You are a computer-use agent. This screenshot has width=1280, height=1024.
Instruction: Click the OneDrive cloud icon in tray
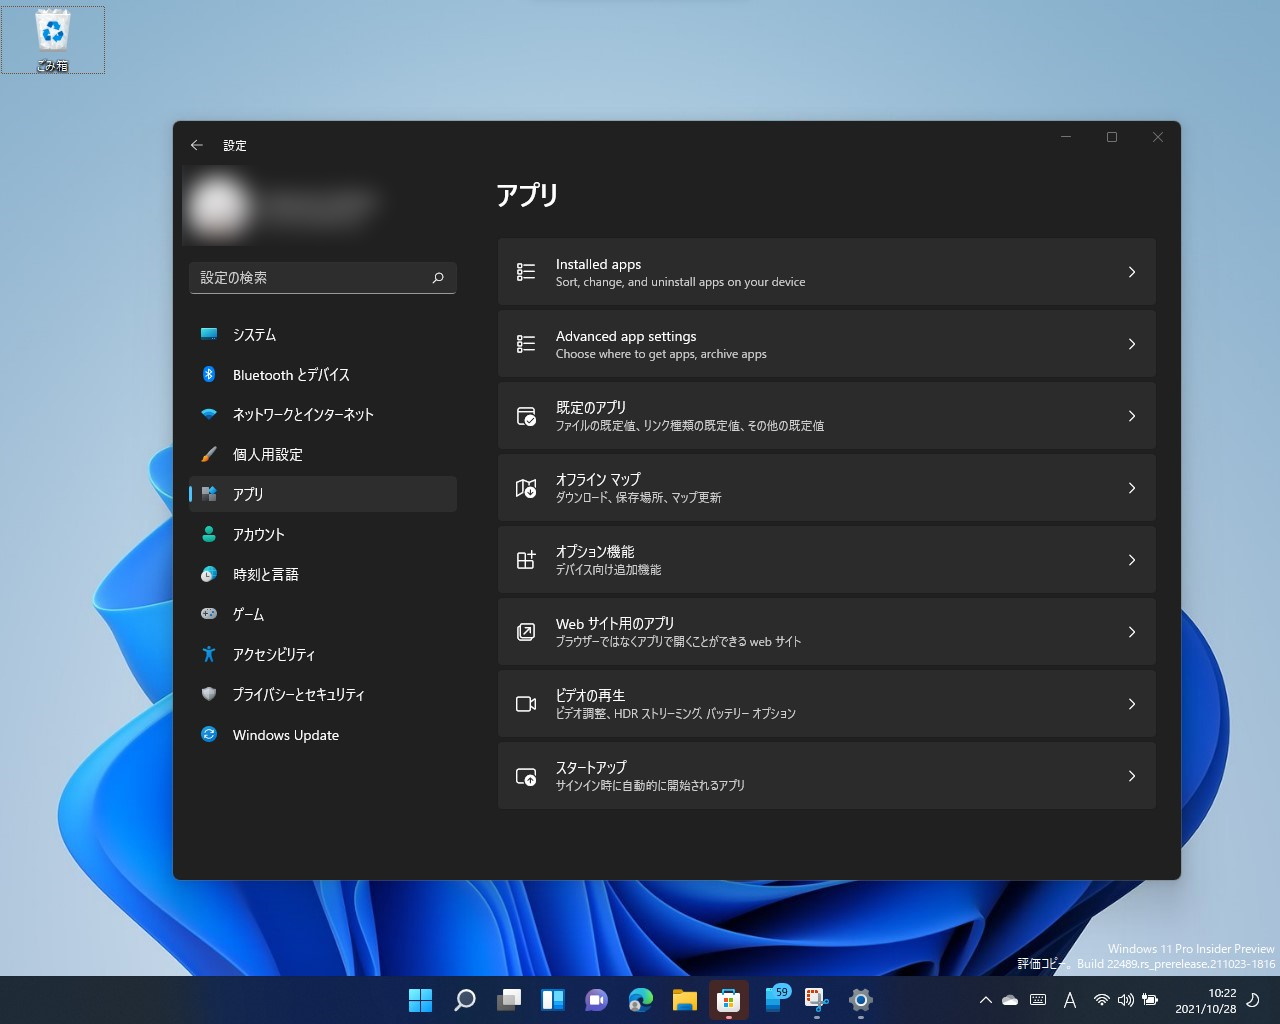(x=1010, y=1000)
